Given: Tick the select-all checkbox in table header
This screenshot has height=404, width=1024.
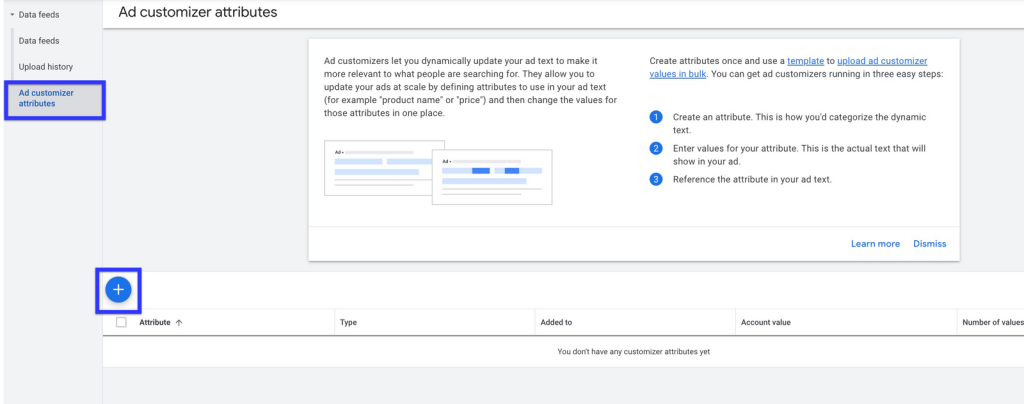Looking at the screenshot, I should pos(121,322).
